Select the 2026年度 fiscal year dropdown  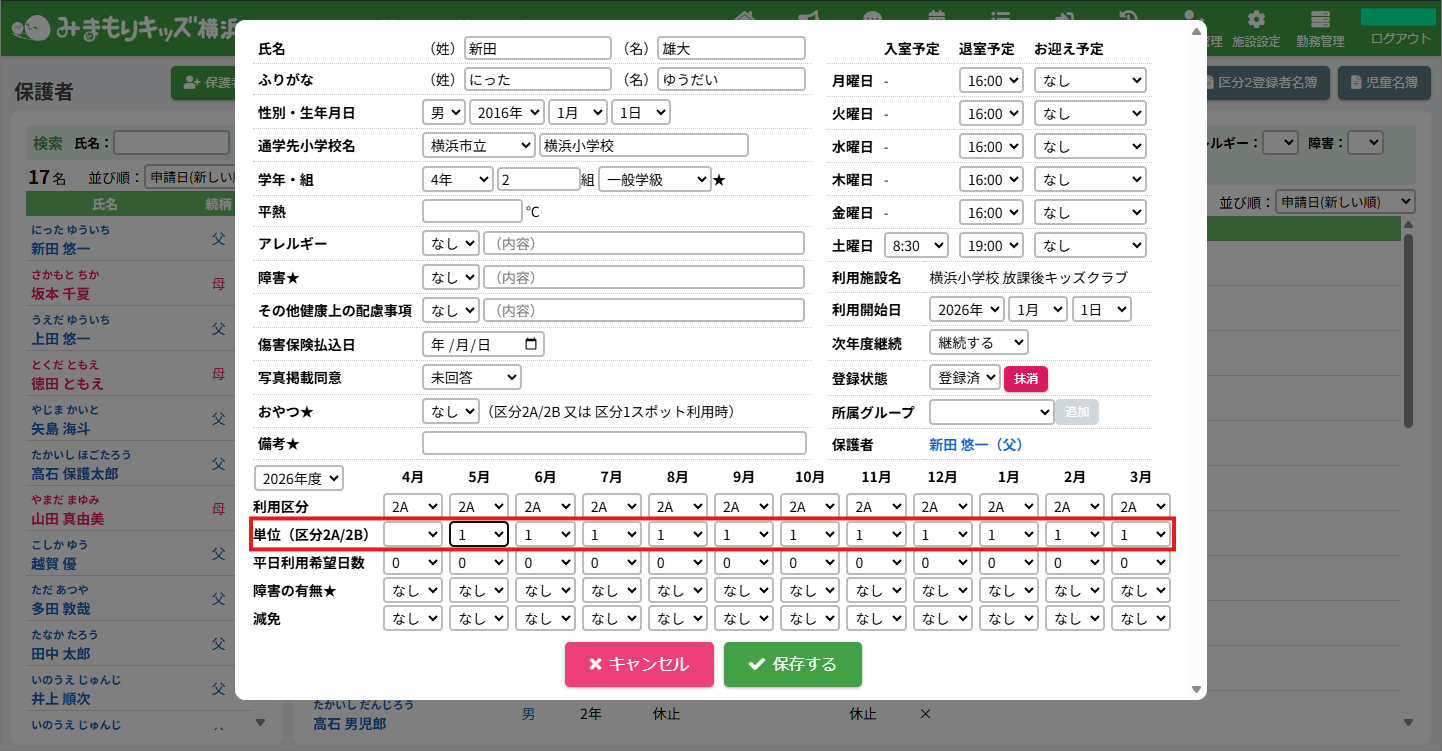tap(298, 478)
